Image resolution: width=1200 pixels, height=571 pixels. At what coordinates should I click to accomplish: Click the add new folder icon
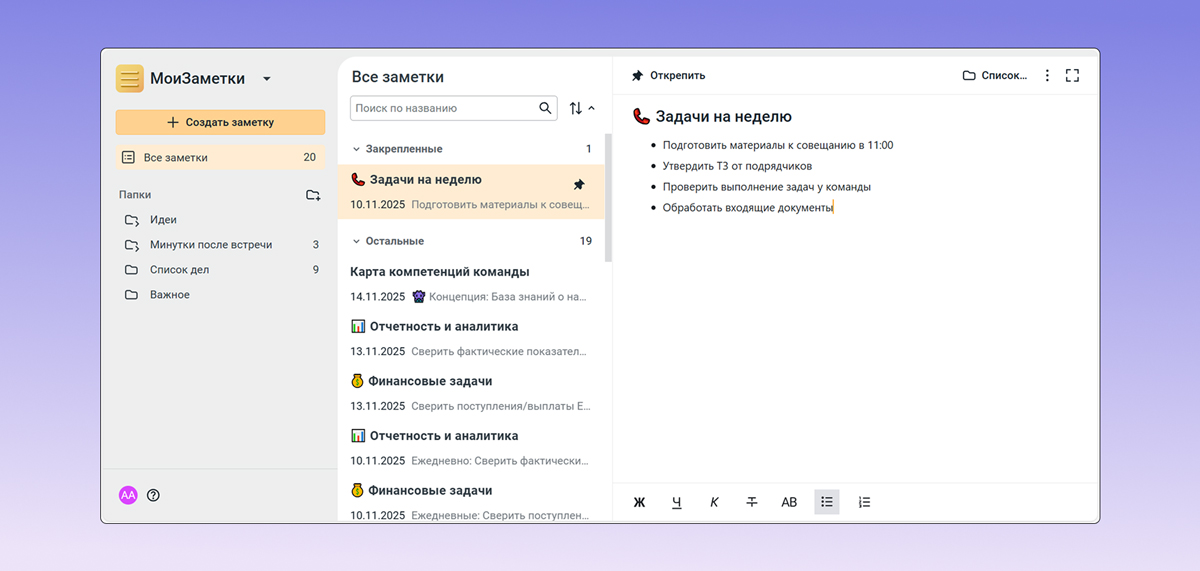[313, 195]
